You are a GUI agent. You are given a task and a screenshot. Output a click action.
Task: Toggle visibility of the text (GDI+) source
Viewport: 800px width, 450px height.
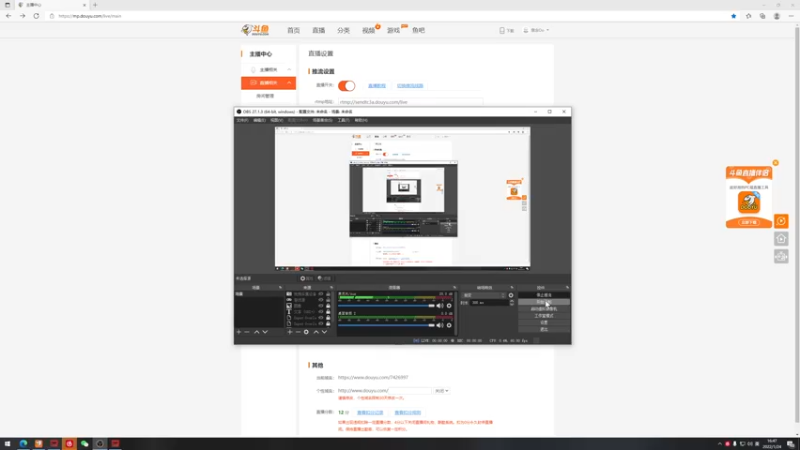click(x=321, y=312)
